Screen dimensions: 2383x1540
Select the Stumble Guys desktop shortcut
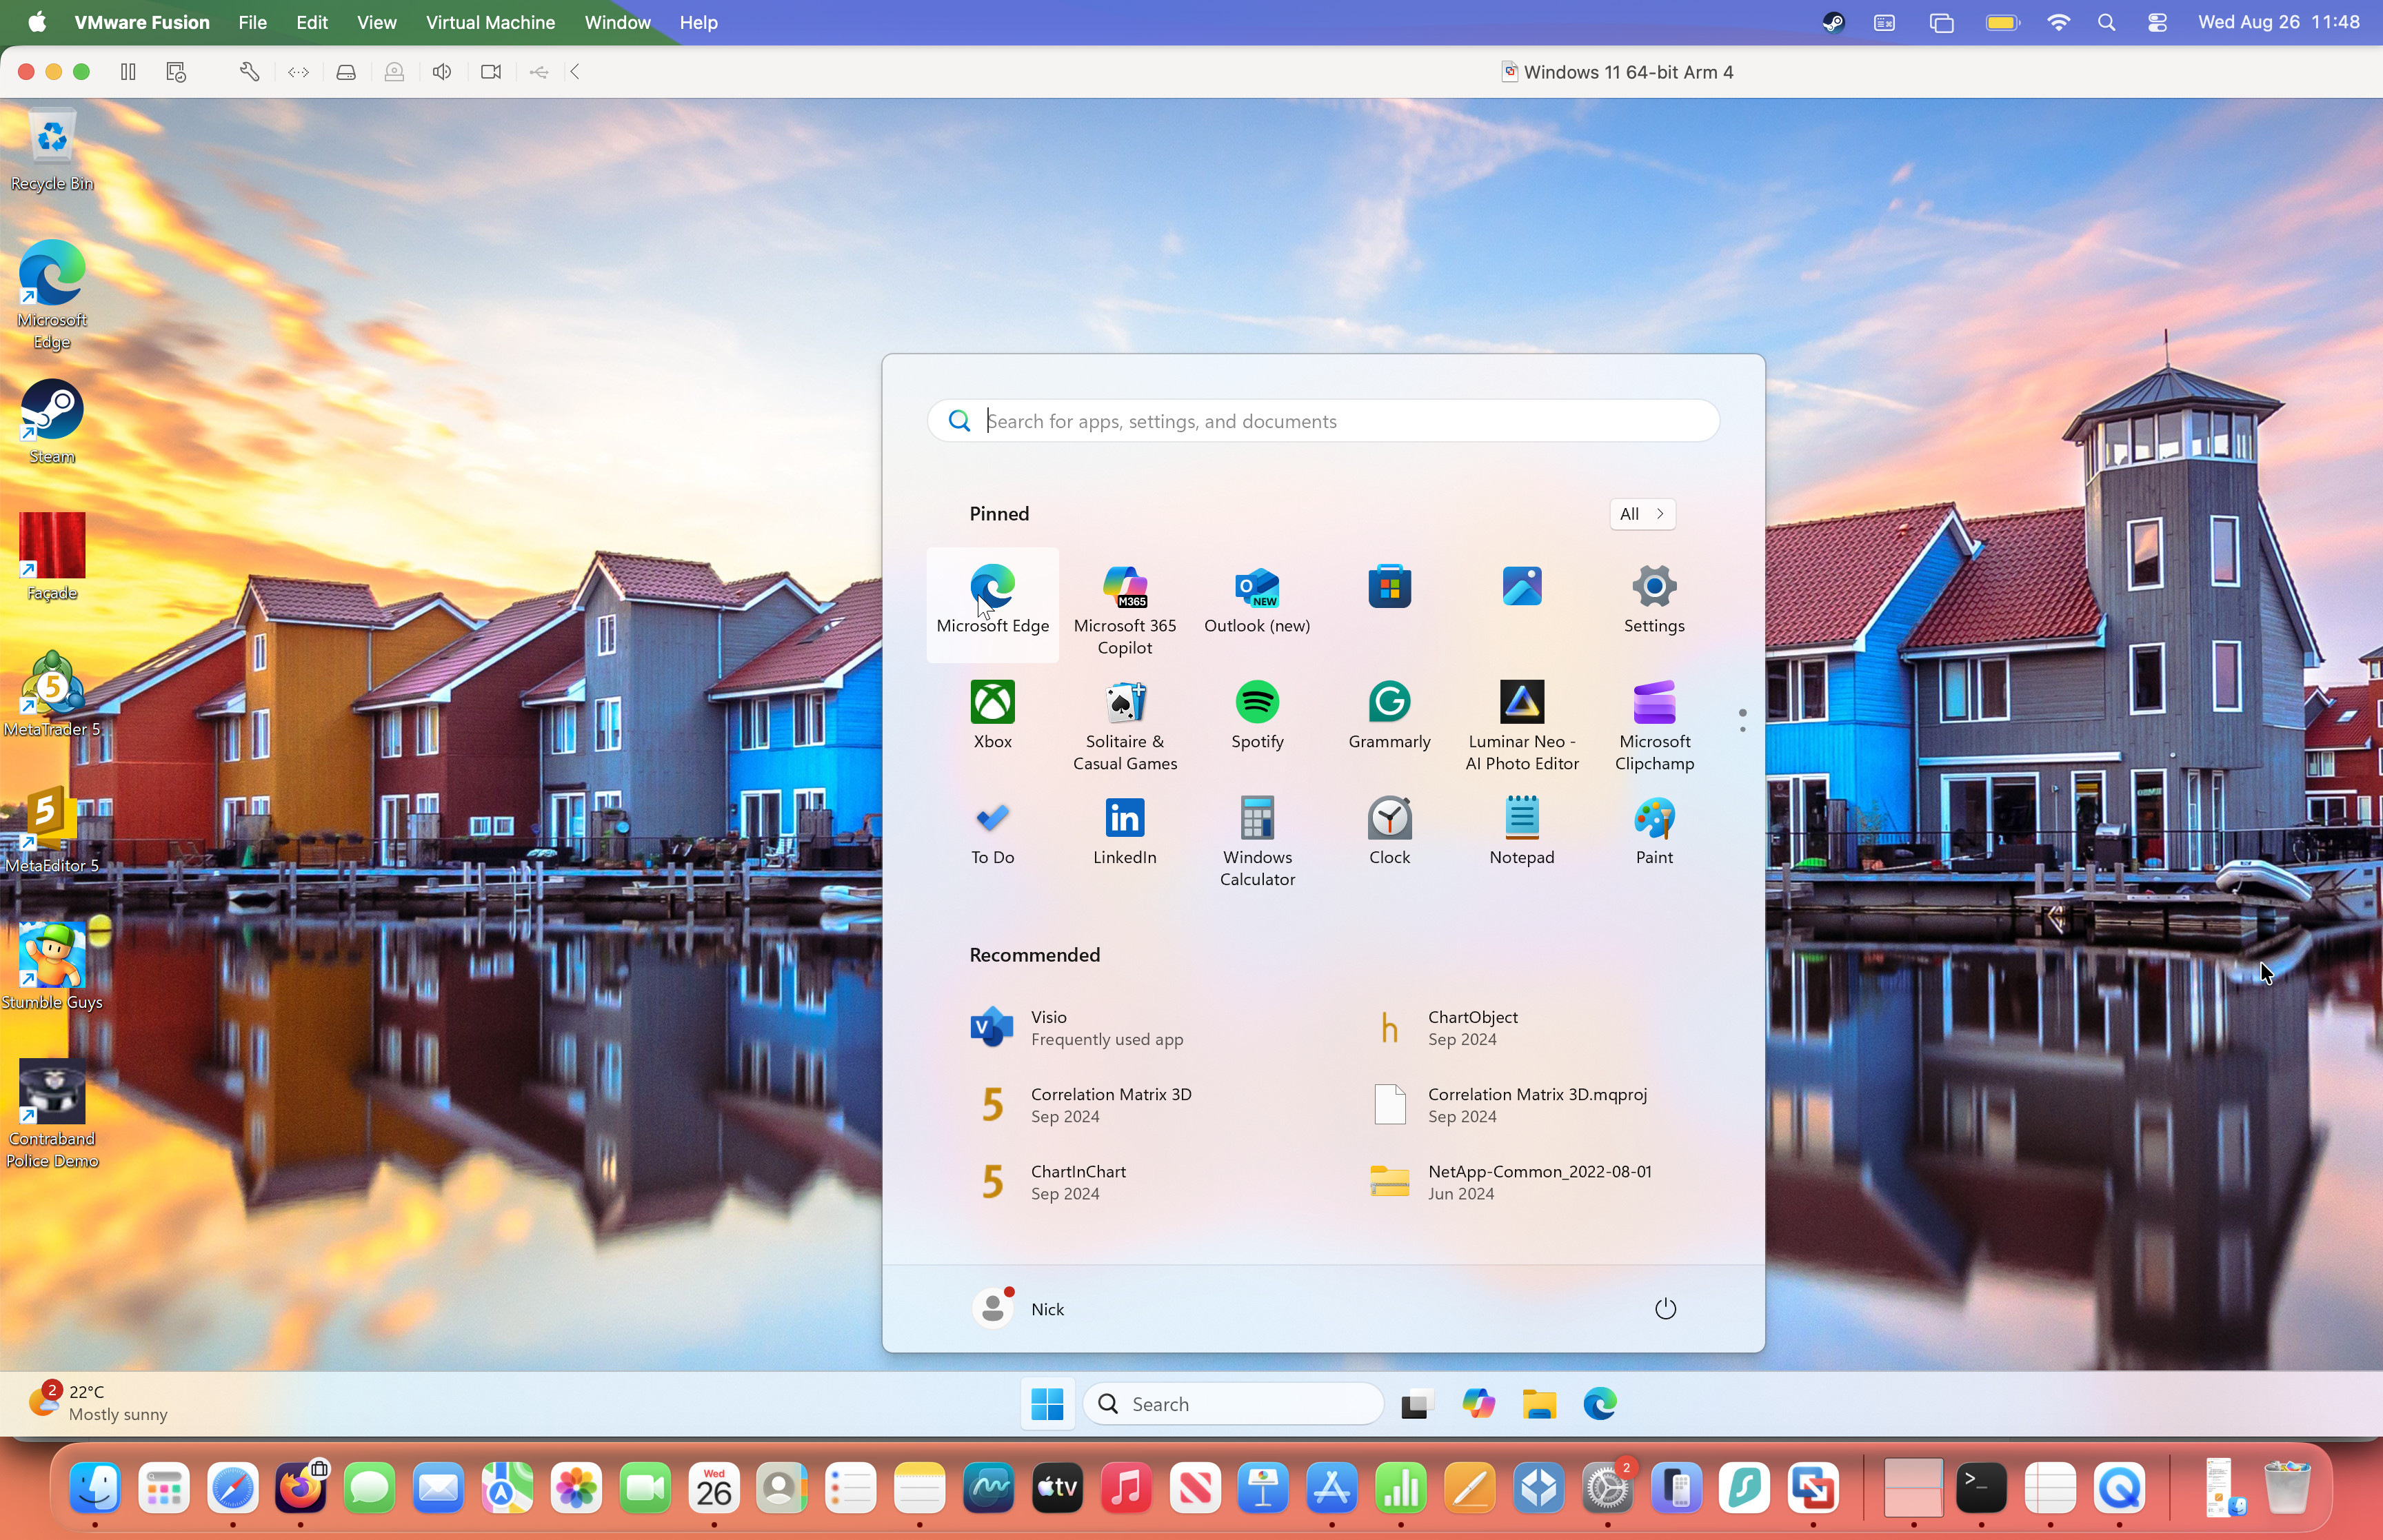pos(52,966)
